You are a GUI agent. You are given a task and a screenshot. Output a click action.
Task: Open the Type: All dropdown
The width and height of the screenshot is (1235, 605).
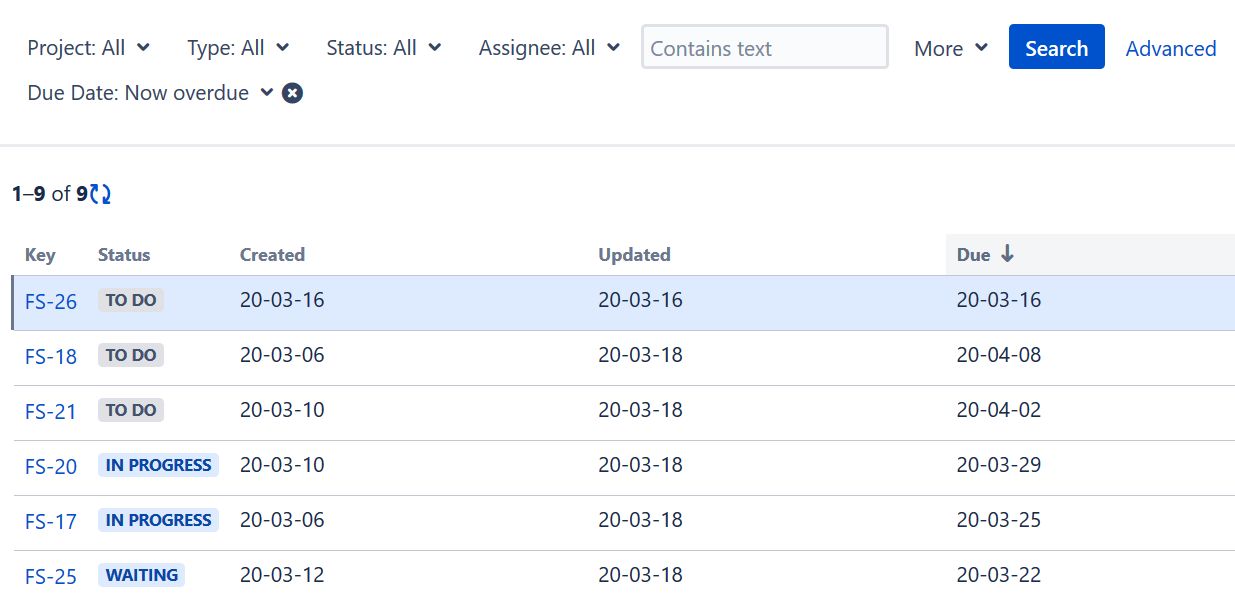tap(238, 47)
